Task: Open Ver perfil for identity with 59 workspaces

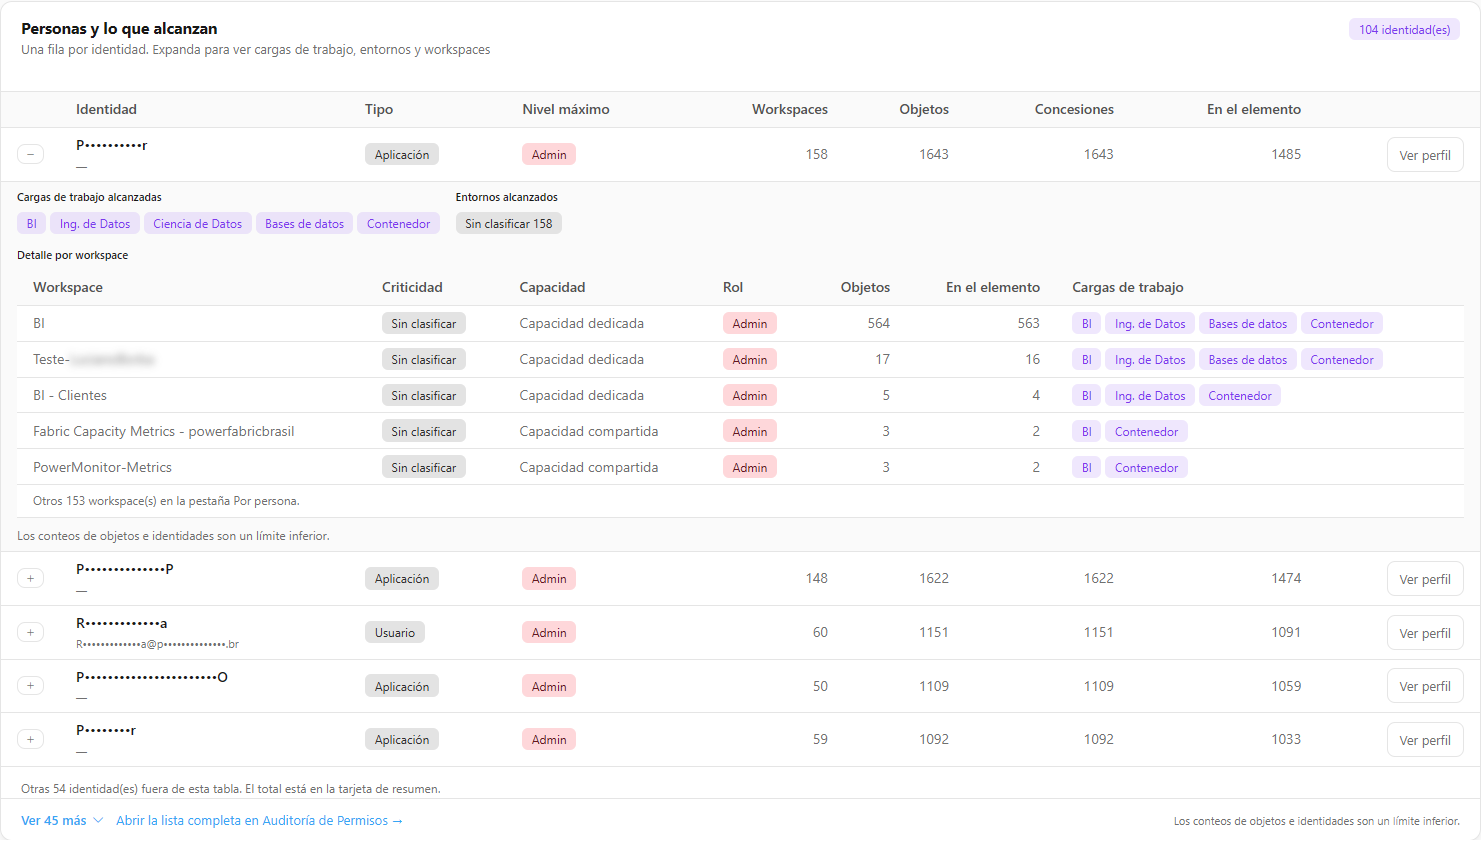Action: pos(1424,740)
